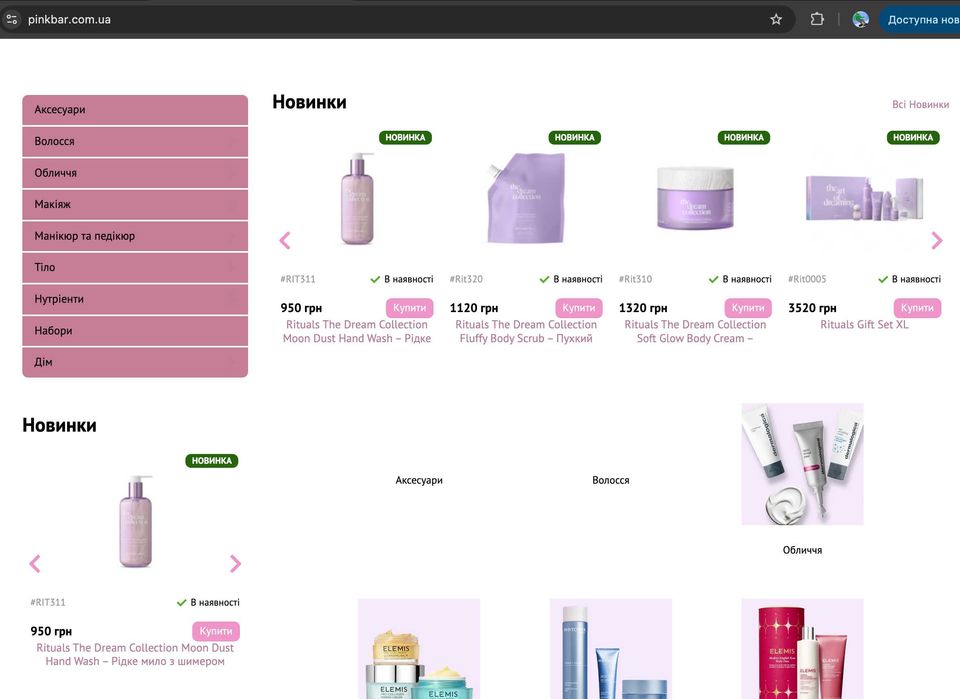960x699 pixels.
Task: Bookmark this page with the star icon
Action: pos(776,20)
